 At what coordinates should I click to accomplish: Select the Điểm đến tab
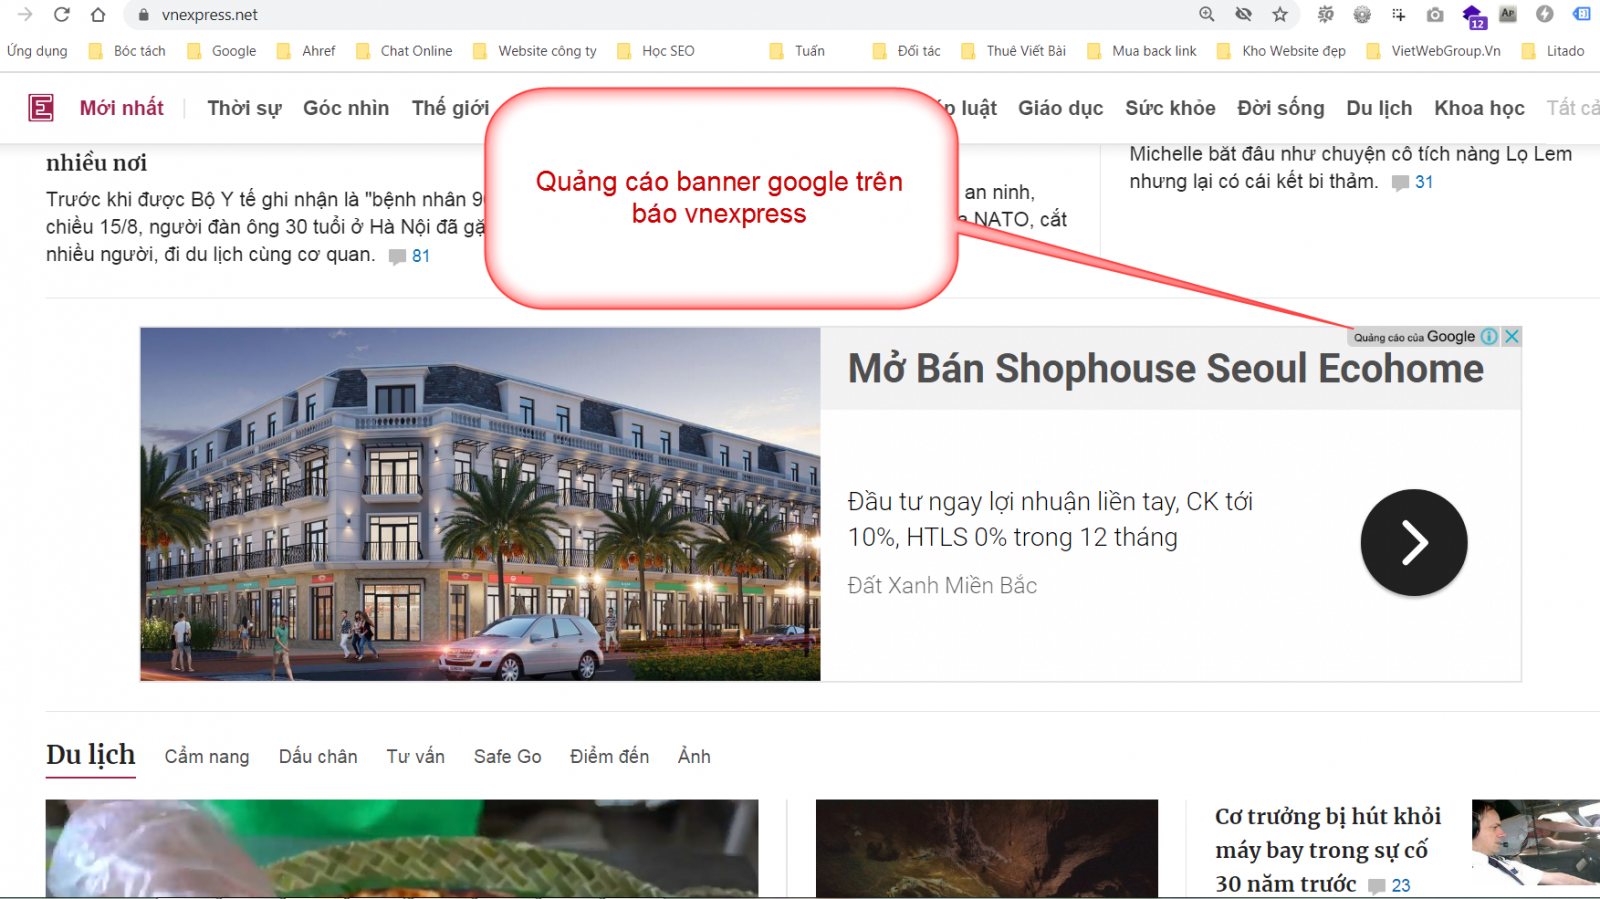[x=609, y=757]
